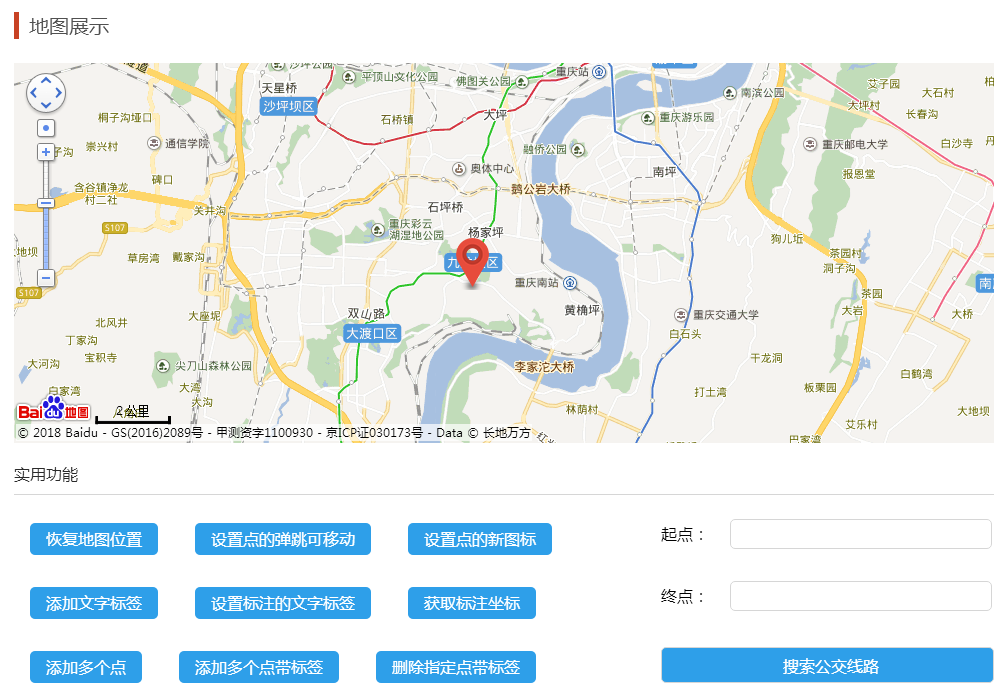1008x695 pixels.
Task: Zoom out with the bottom minus button
Action: [45, 278]
